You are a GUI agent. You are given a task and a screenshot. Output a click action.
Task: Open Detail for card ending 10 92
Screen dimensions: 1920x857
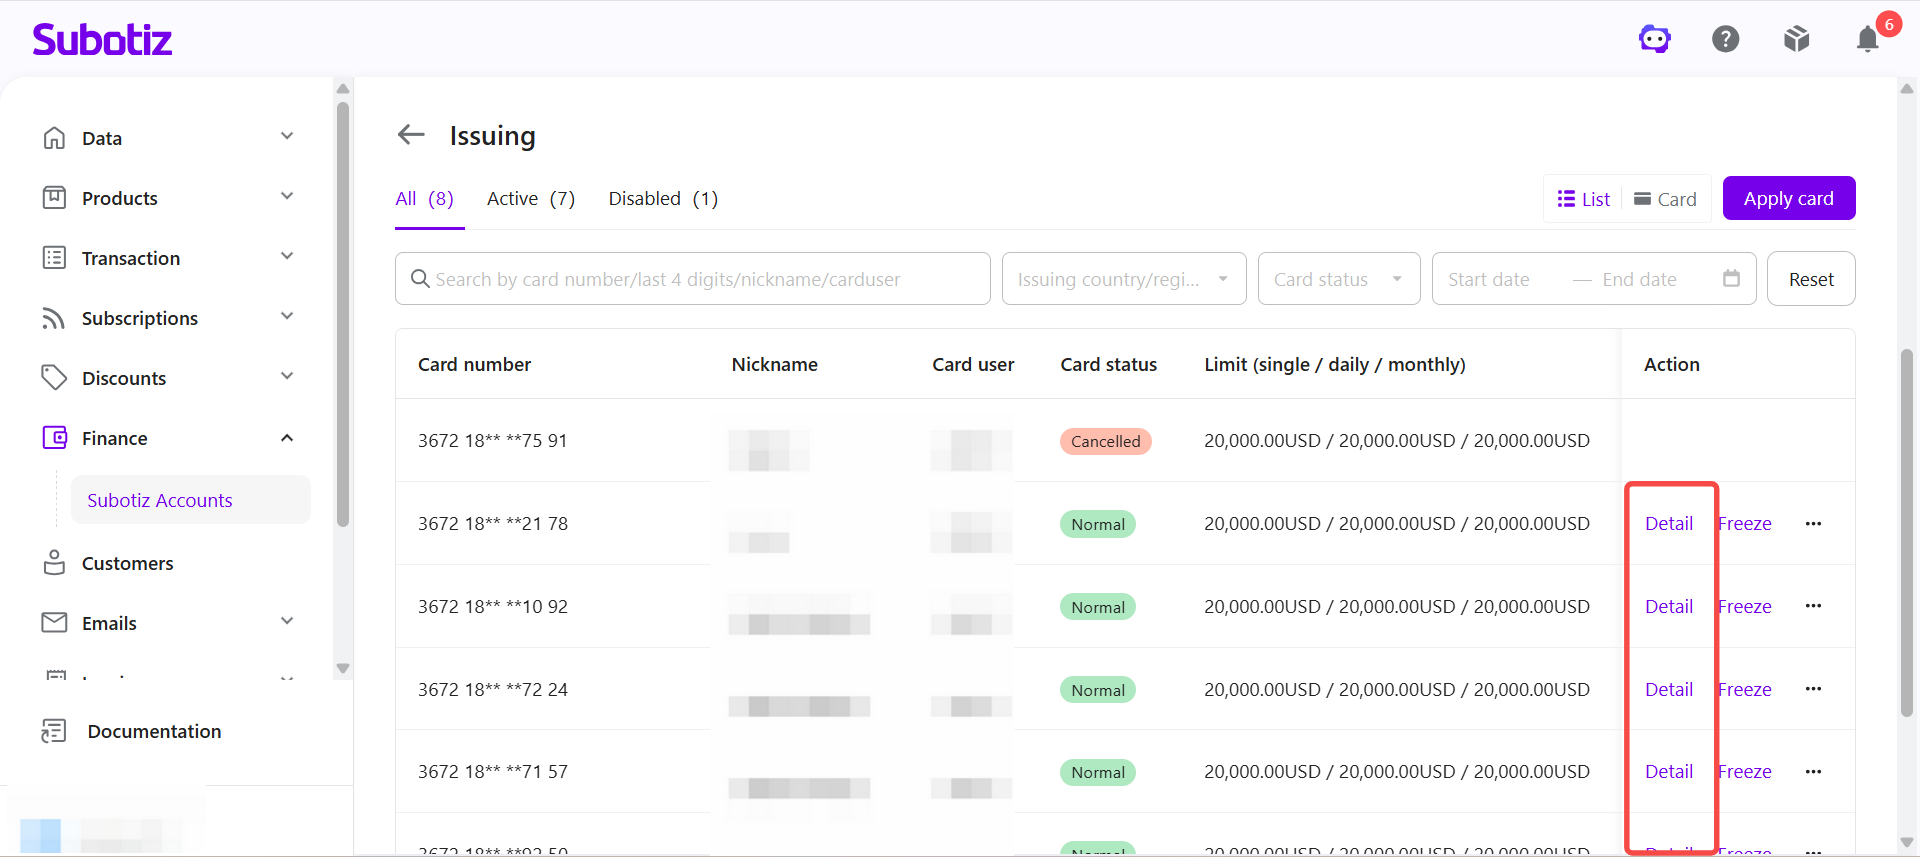coord(1669,606)
